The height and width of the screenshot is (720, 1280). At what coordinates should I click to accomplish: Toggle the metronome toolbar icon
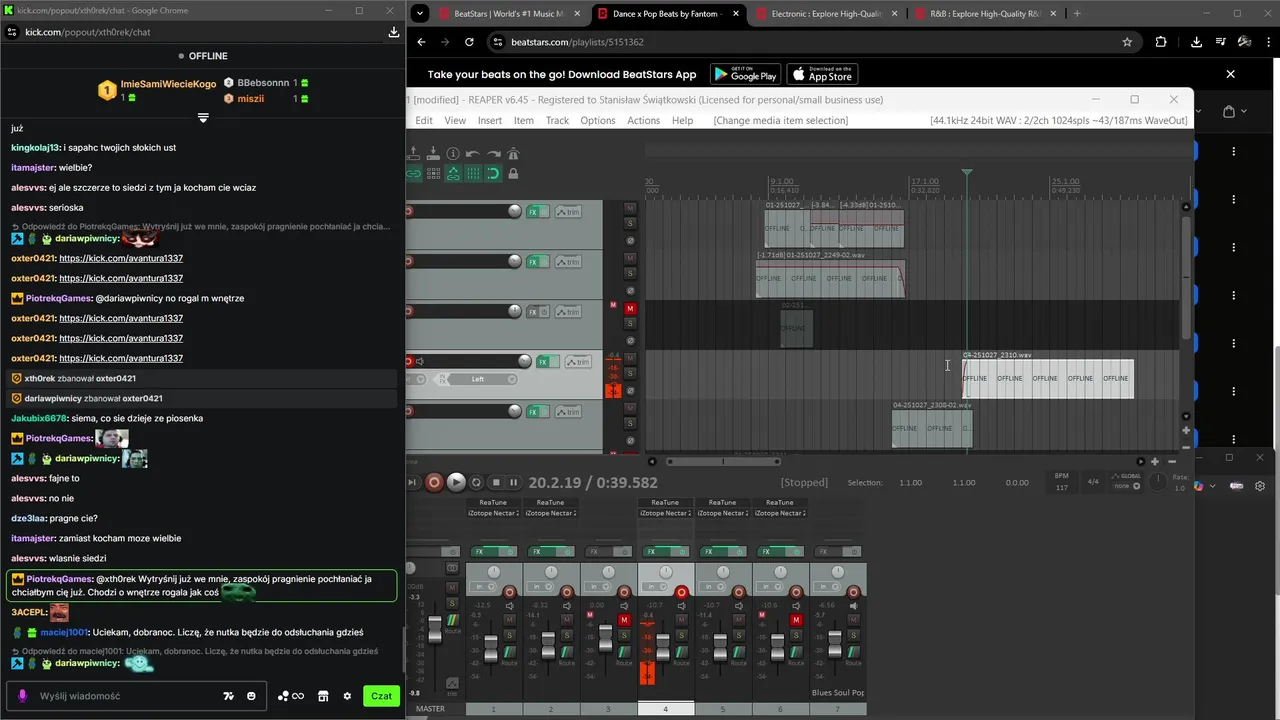513,153
